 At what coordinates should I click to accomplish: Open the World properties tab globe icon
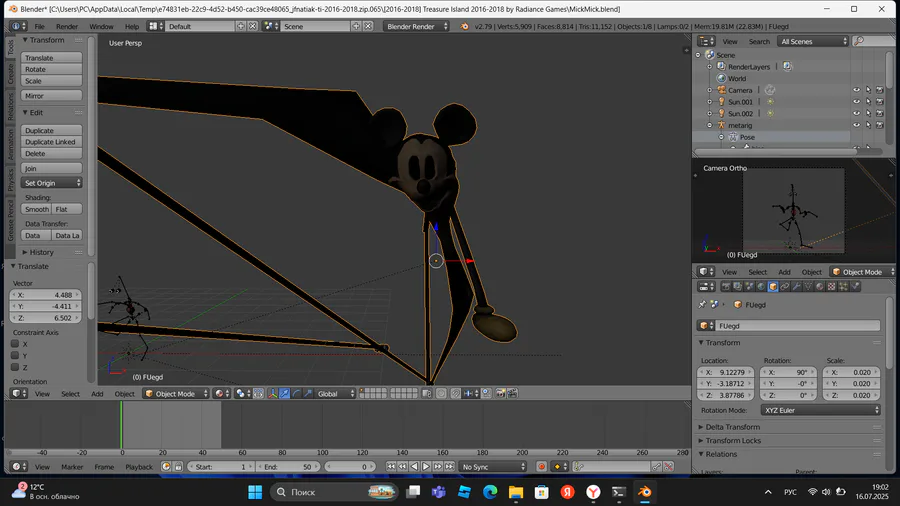[x=761, y=286]
